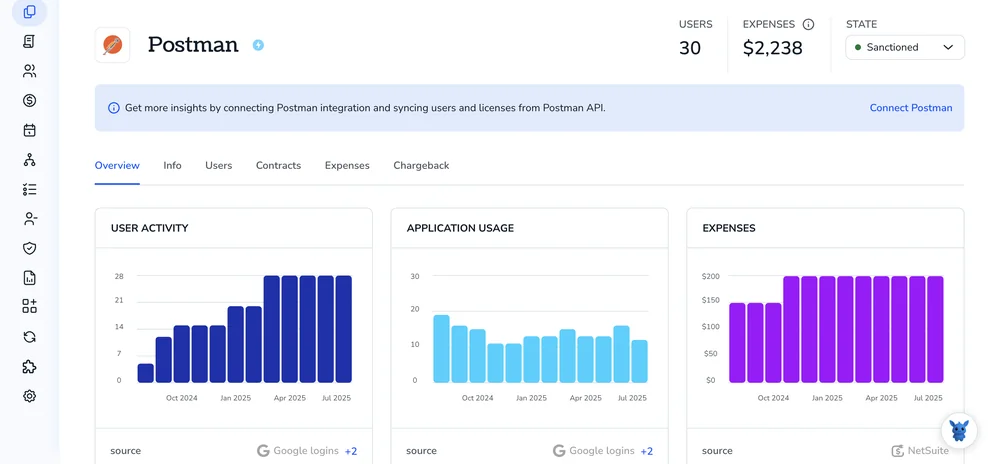Click Apr 2025 label in Expenses chart

click(x=881, y=398)
